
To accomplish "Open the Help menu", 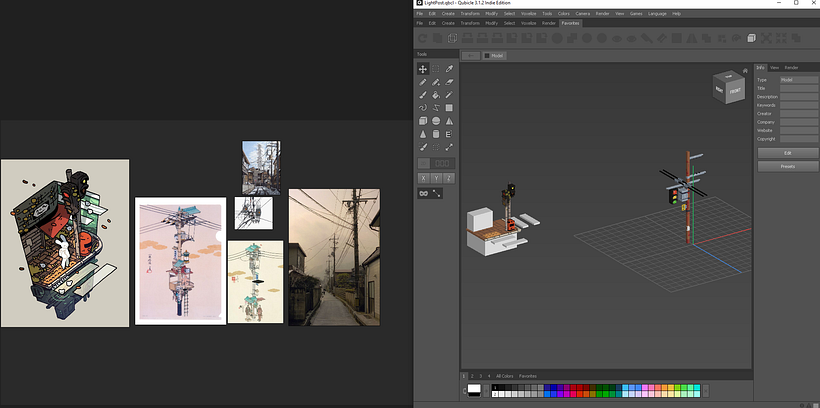I will click(677, 14).
